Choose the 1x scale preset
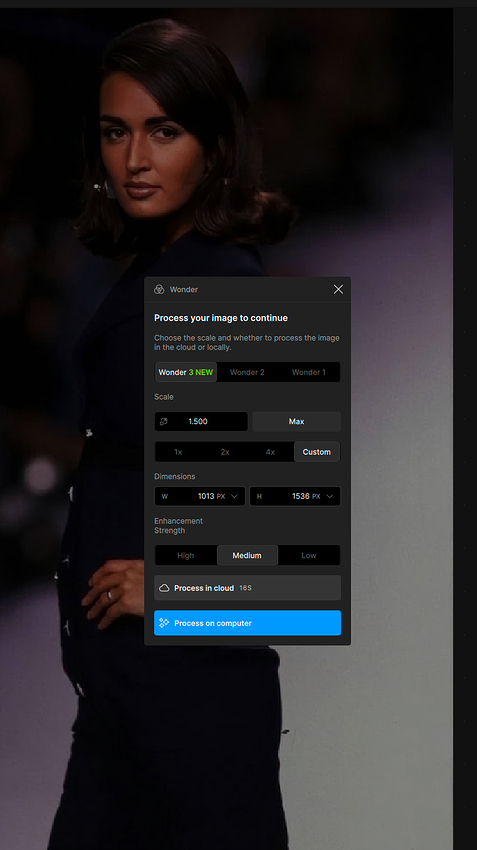The width and height of the screenshot is (477, 850). pyautogui.click(x=178, y=452)
